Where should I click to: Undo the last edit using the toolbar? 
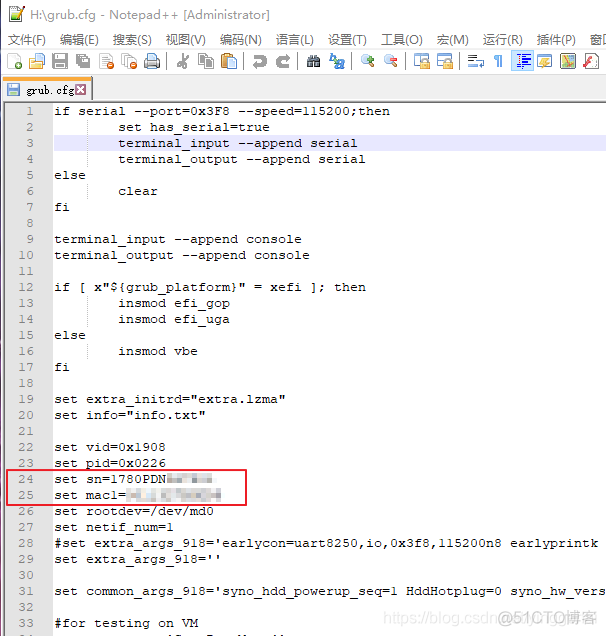point(260,62)
